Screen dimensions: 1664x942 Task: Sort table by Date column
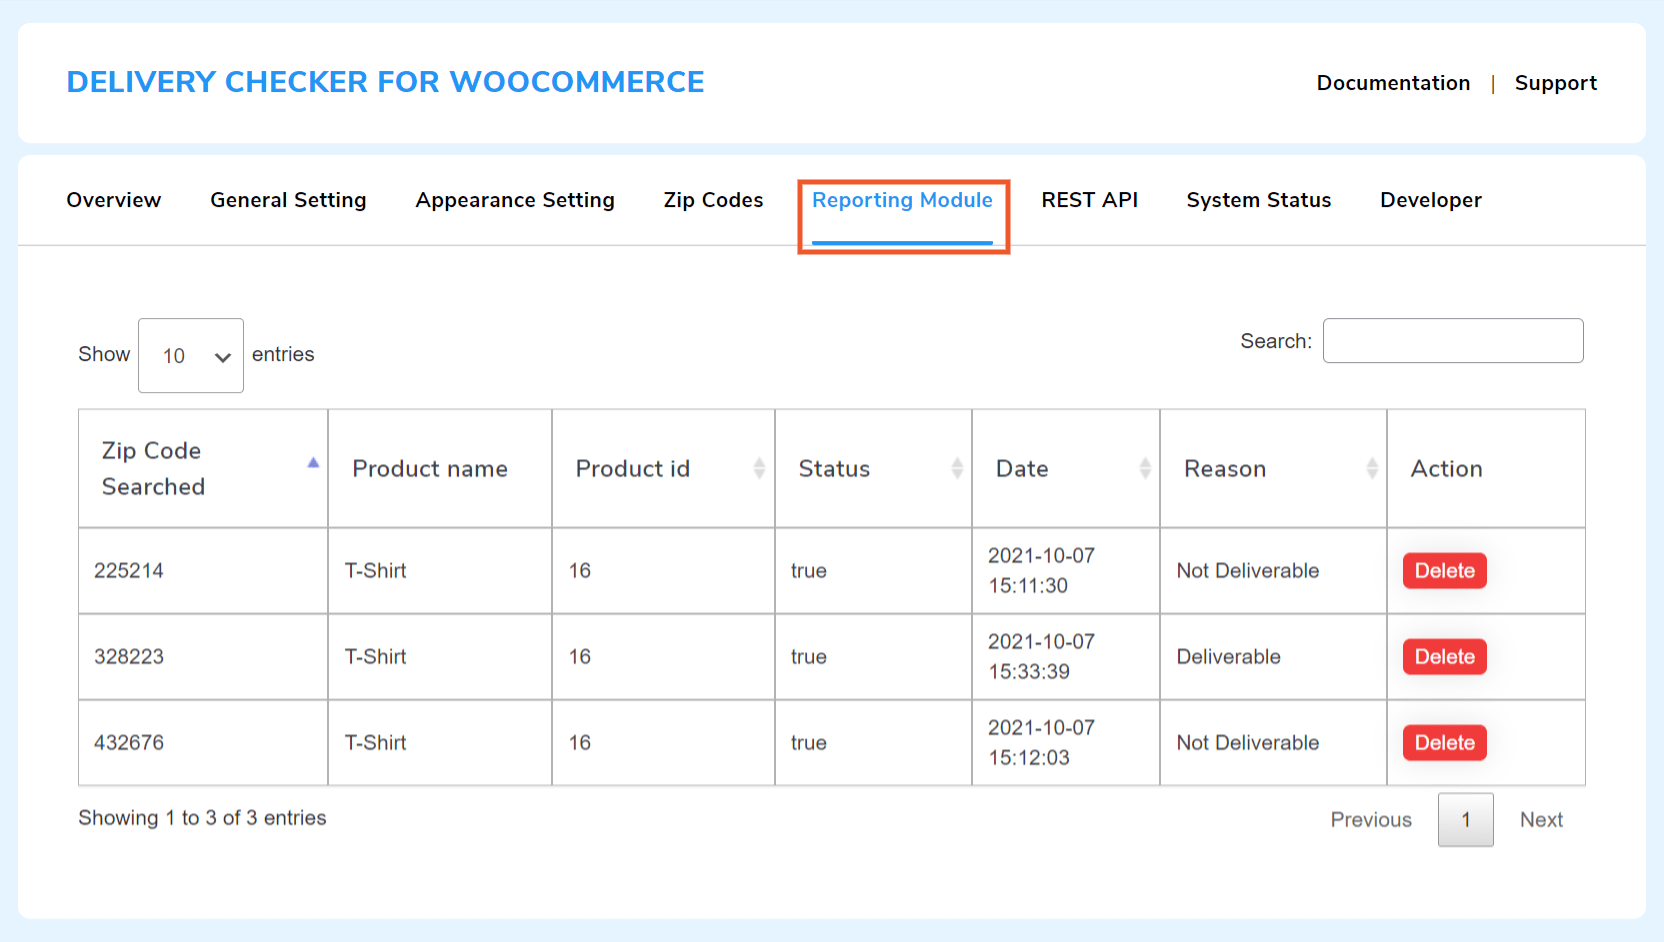coord(1064,468)
